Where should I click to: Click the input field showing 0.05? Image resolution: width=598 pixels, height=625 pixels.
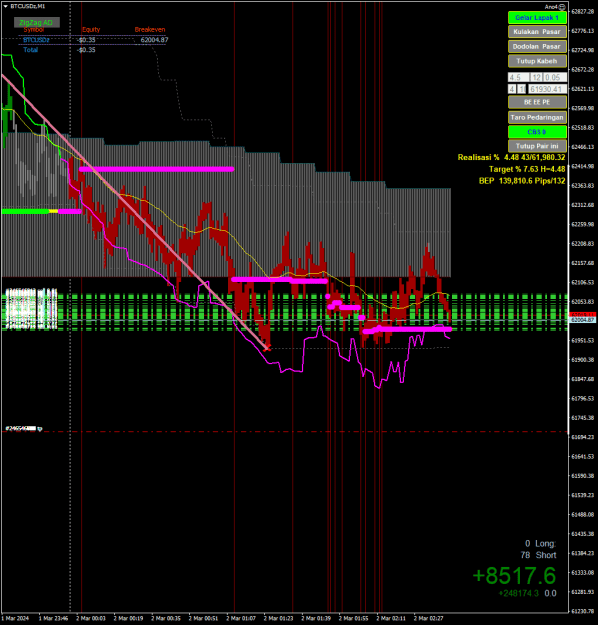click(555, 77)
